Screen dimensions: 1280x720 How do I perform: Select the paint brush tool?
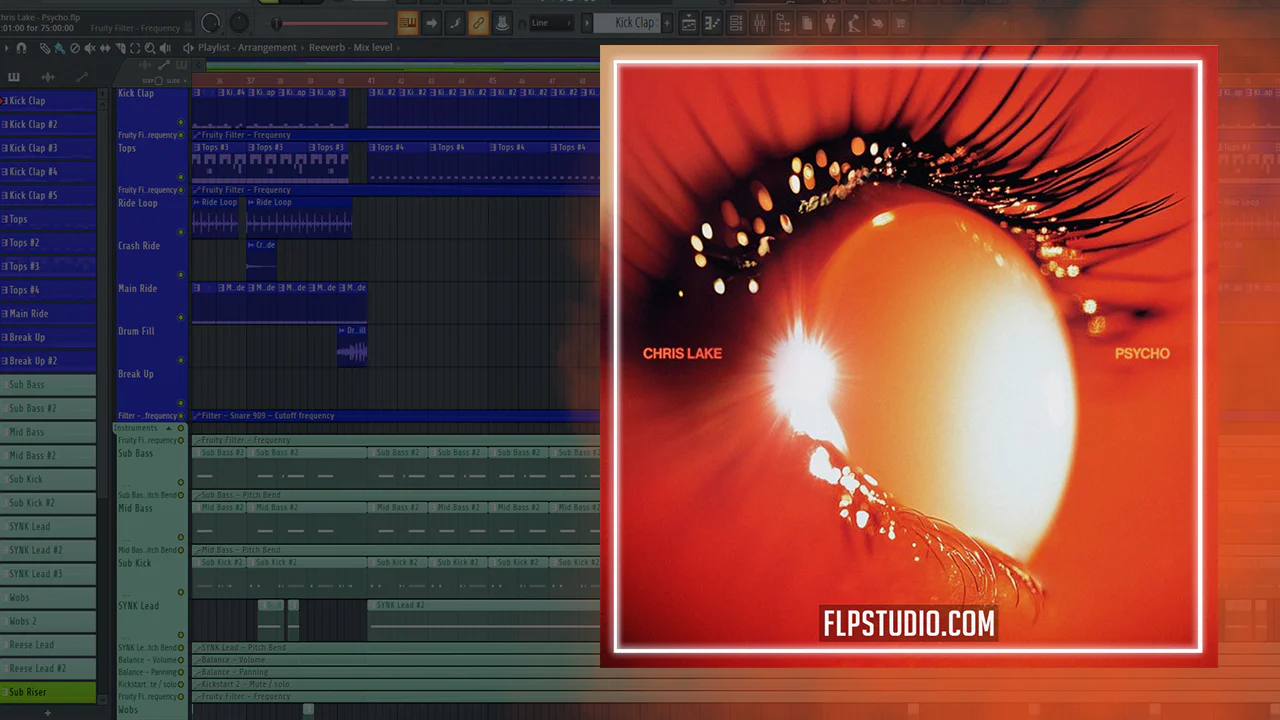click(60, 48)
